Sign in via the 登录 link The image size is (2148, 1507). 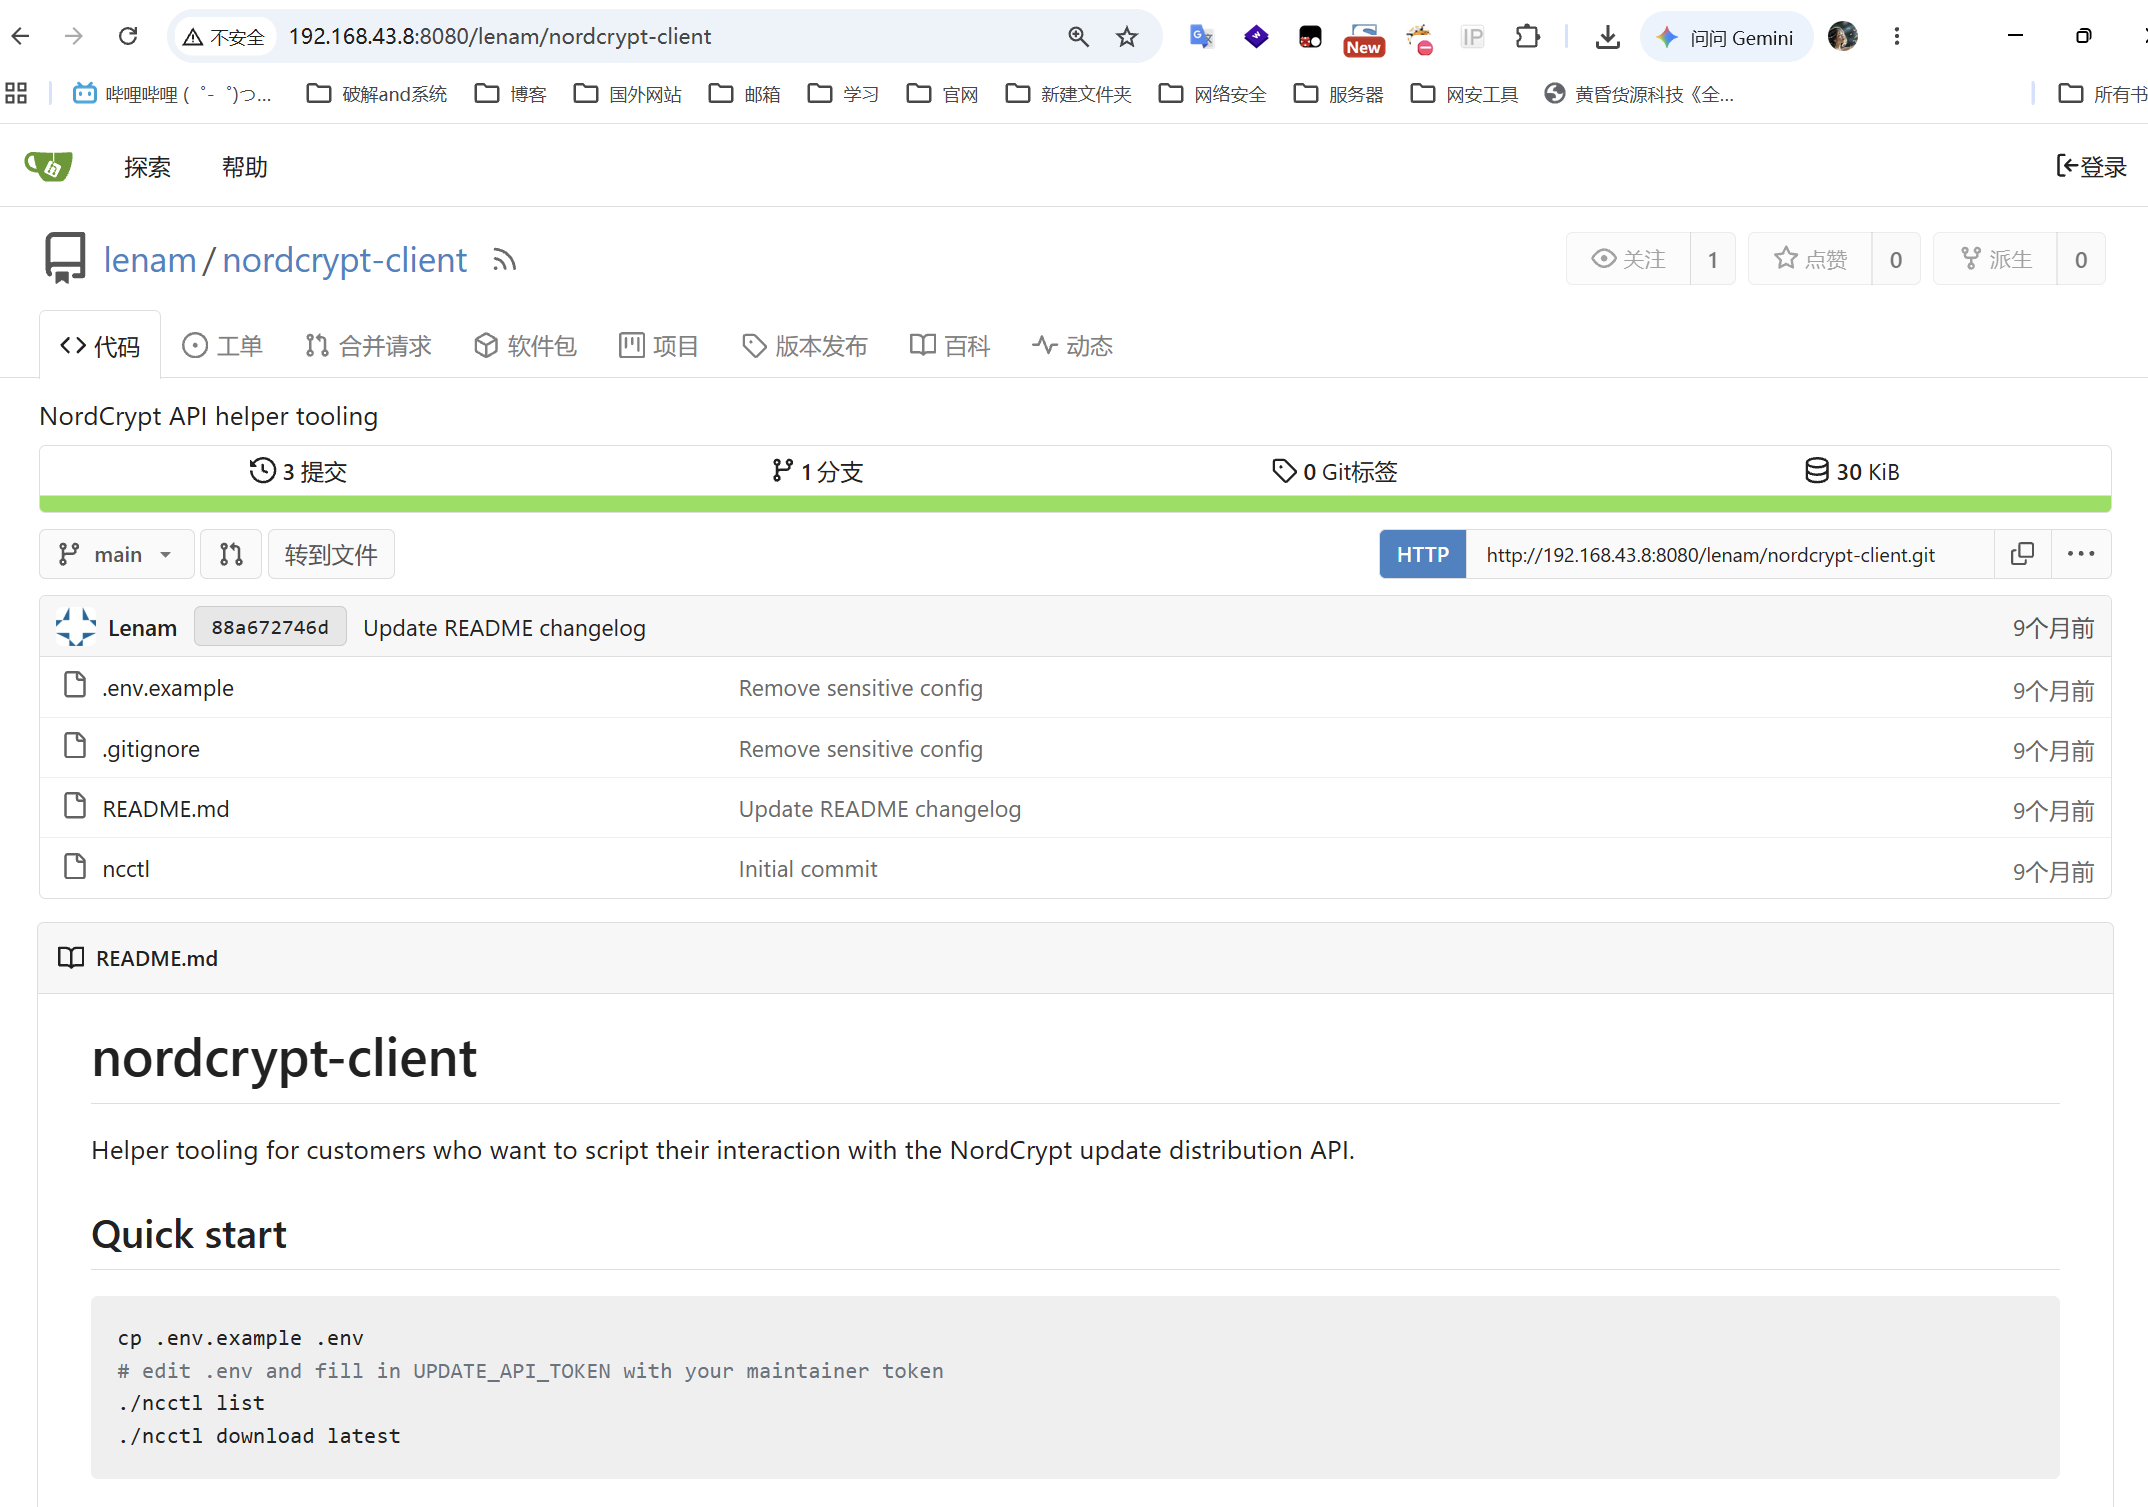[x=2091, y=167]
